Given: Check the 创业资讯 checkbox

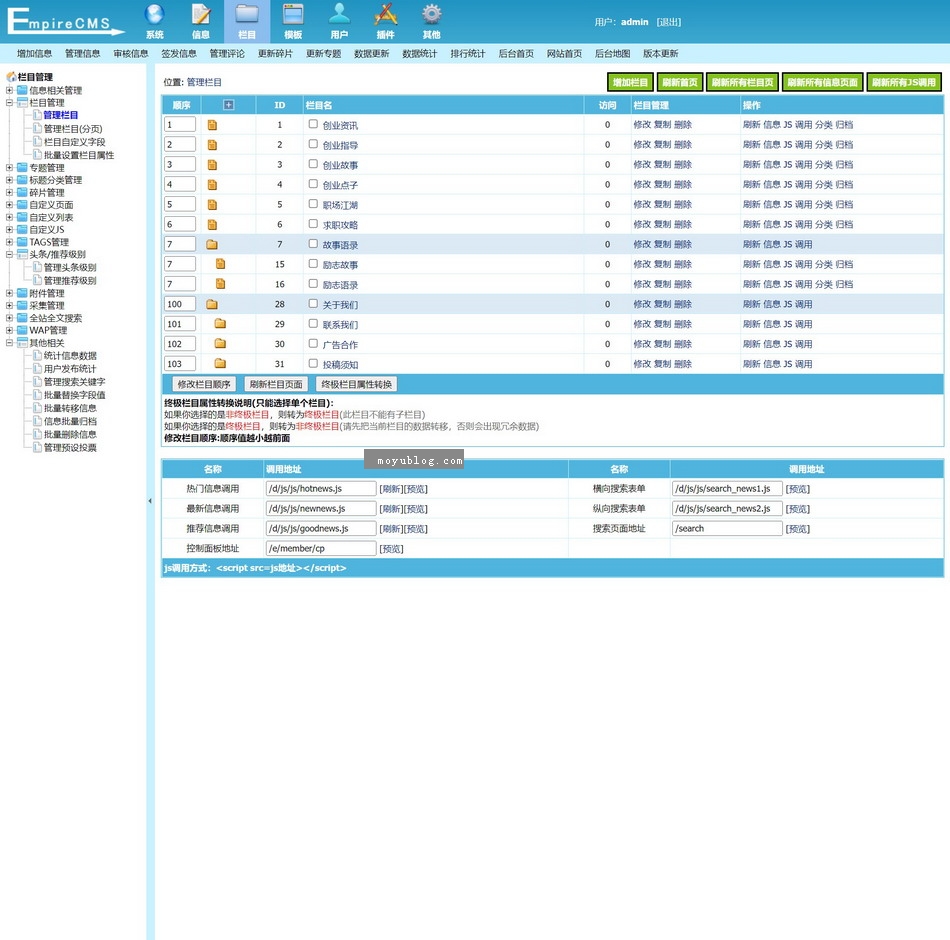Looking at the screenshot, I should [313, 124].
